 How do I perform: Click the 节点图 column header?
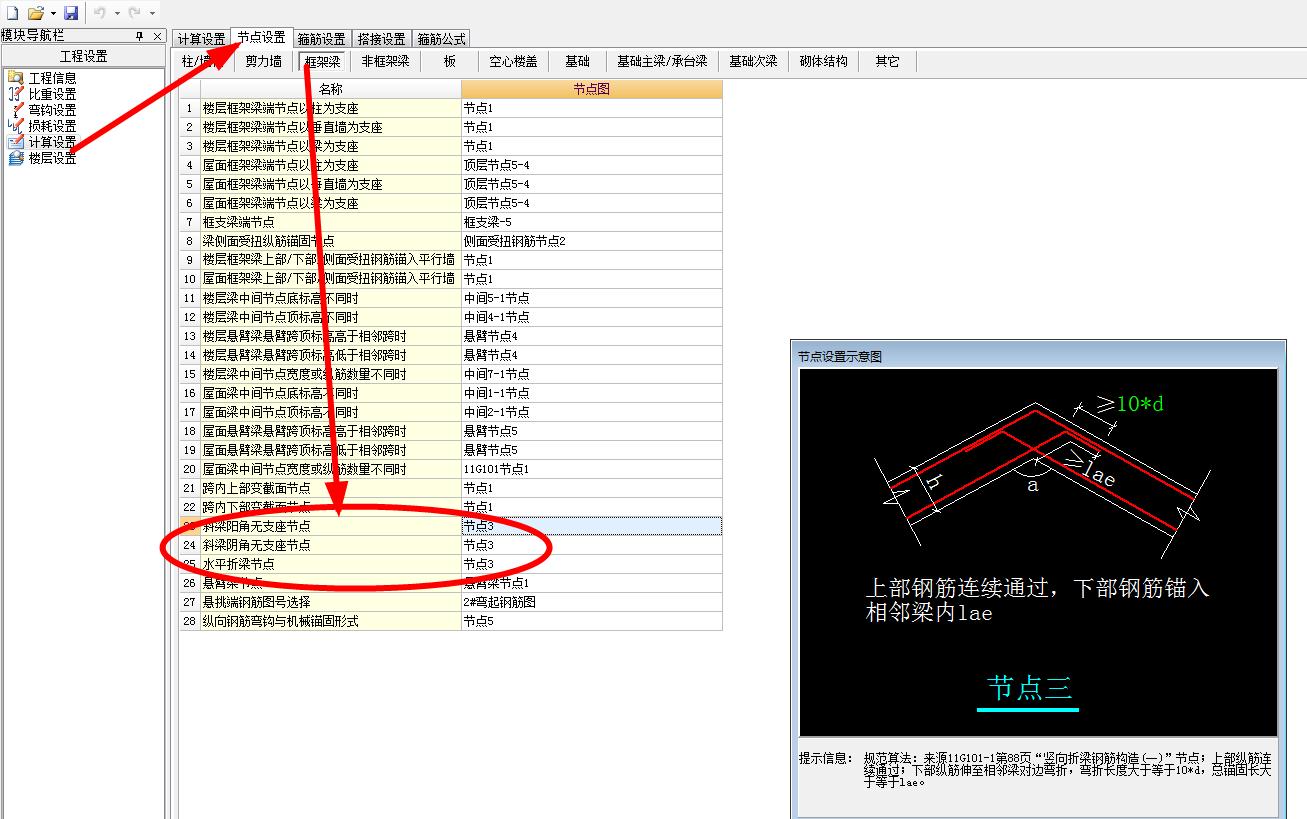[x=591, y=89]
